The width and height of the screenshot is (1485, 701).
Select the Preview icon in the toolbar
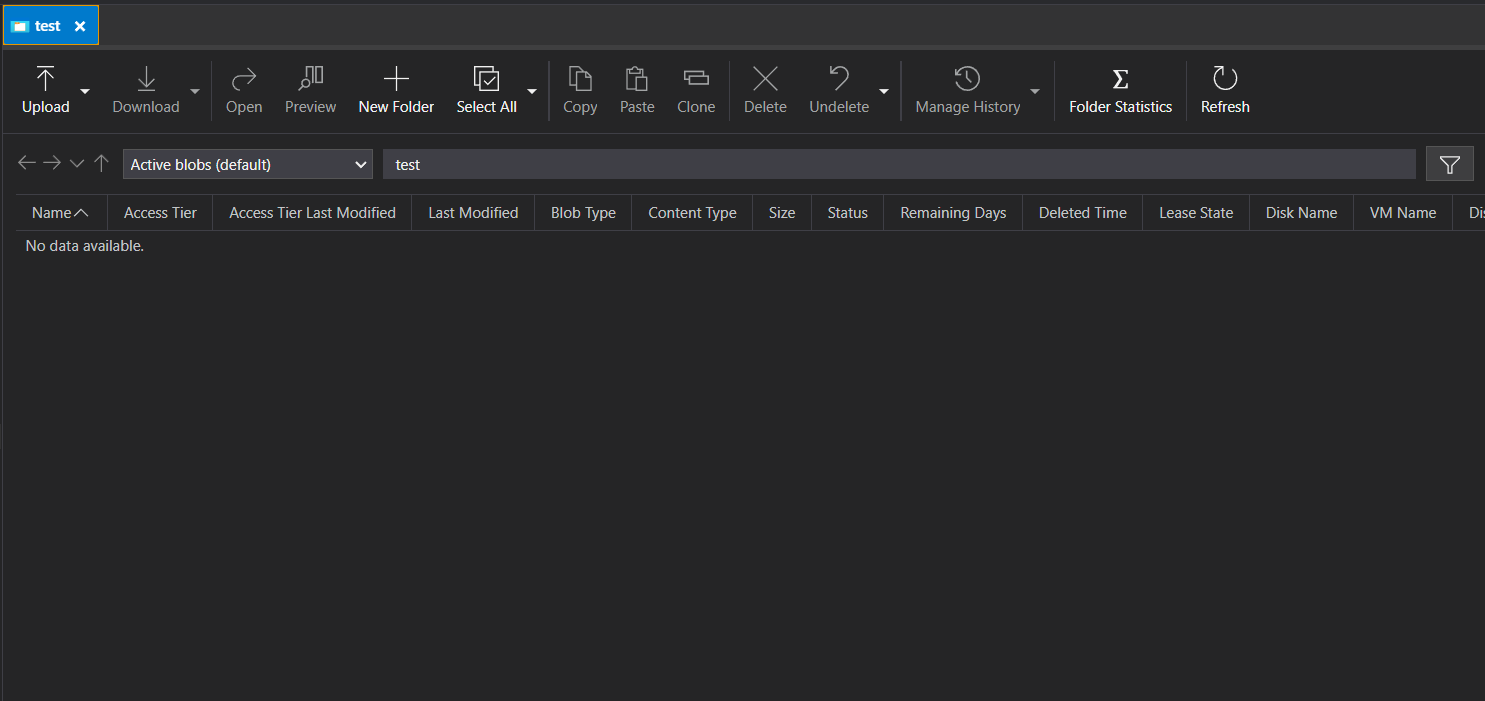[310, 89]
